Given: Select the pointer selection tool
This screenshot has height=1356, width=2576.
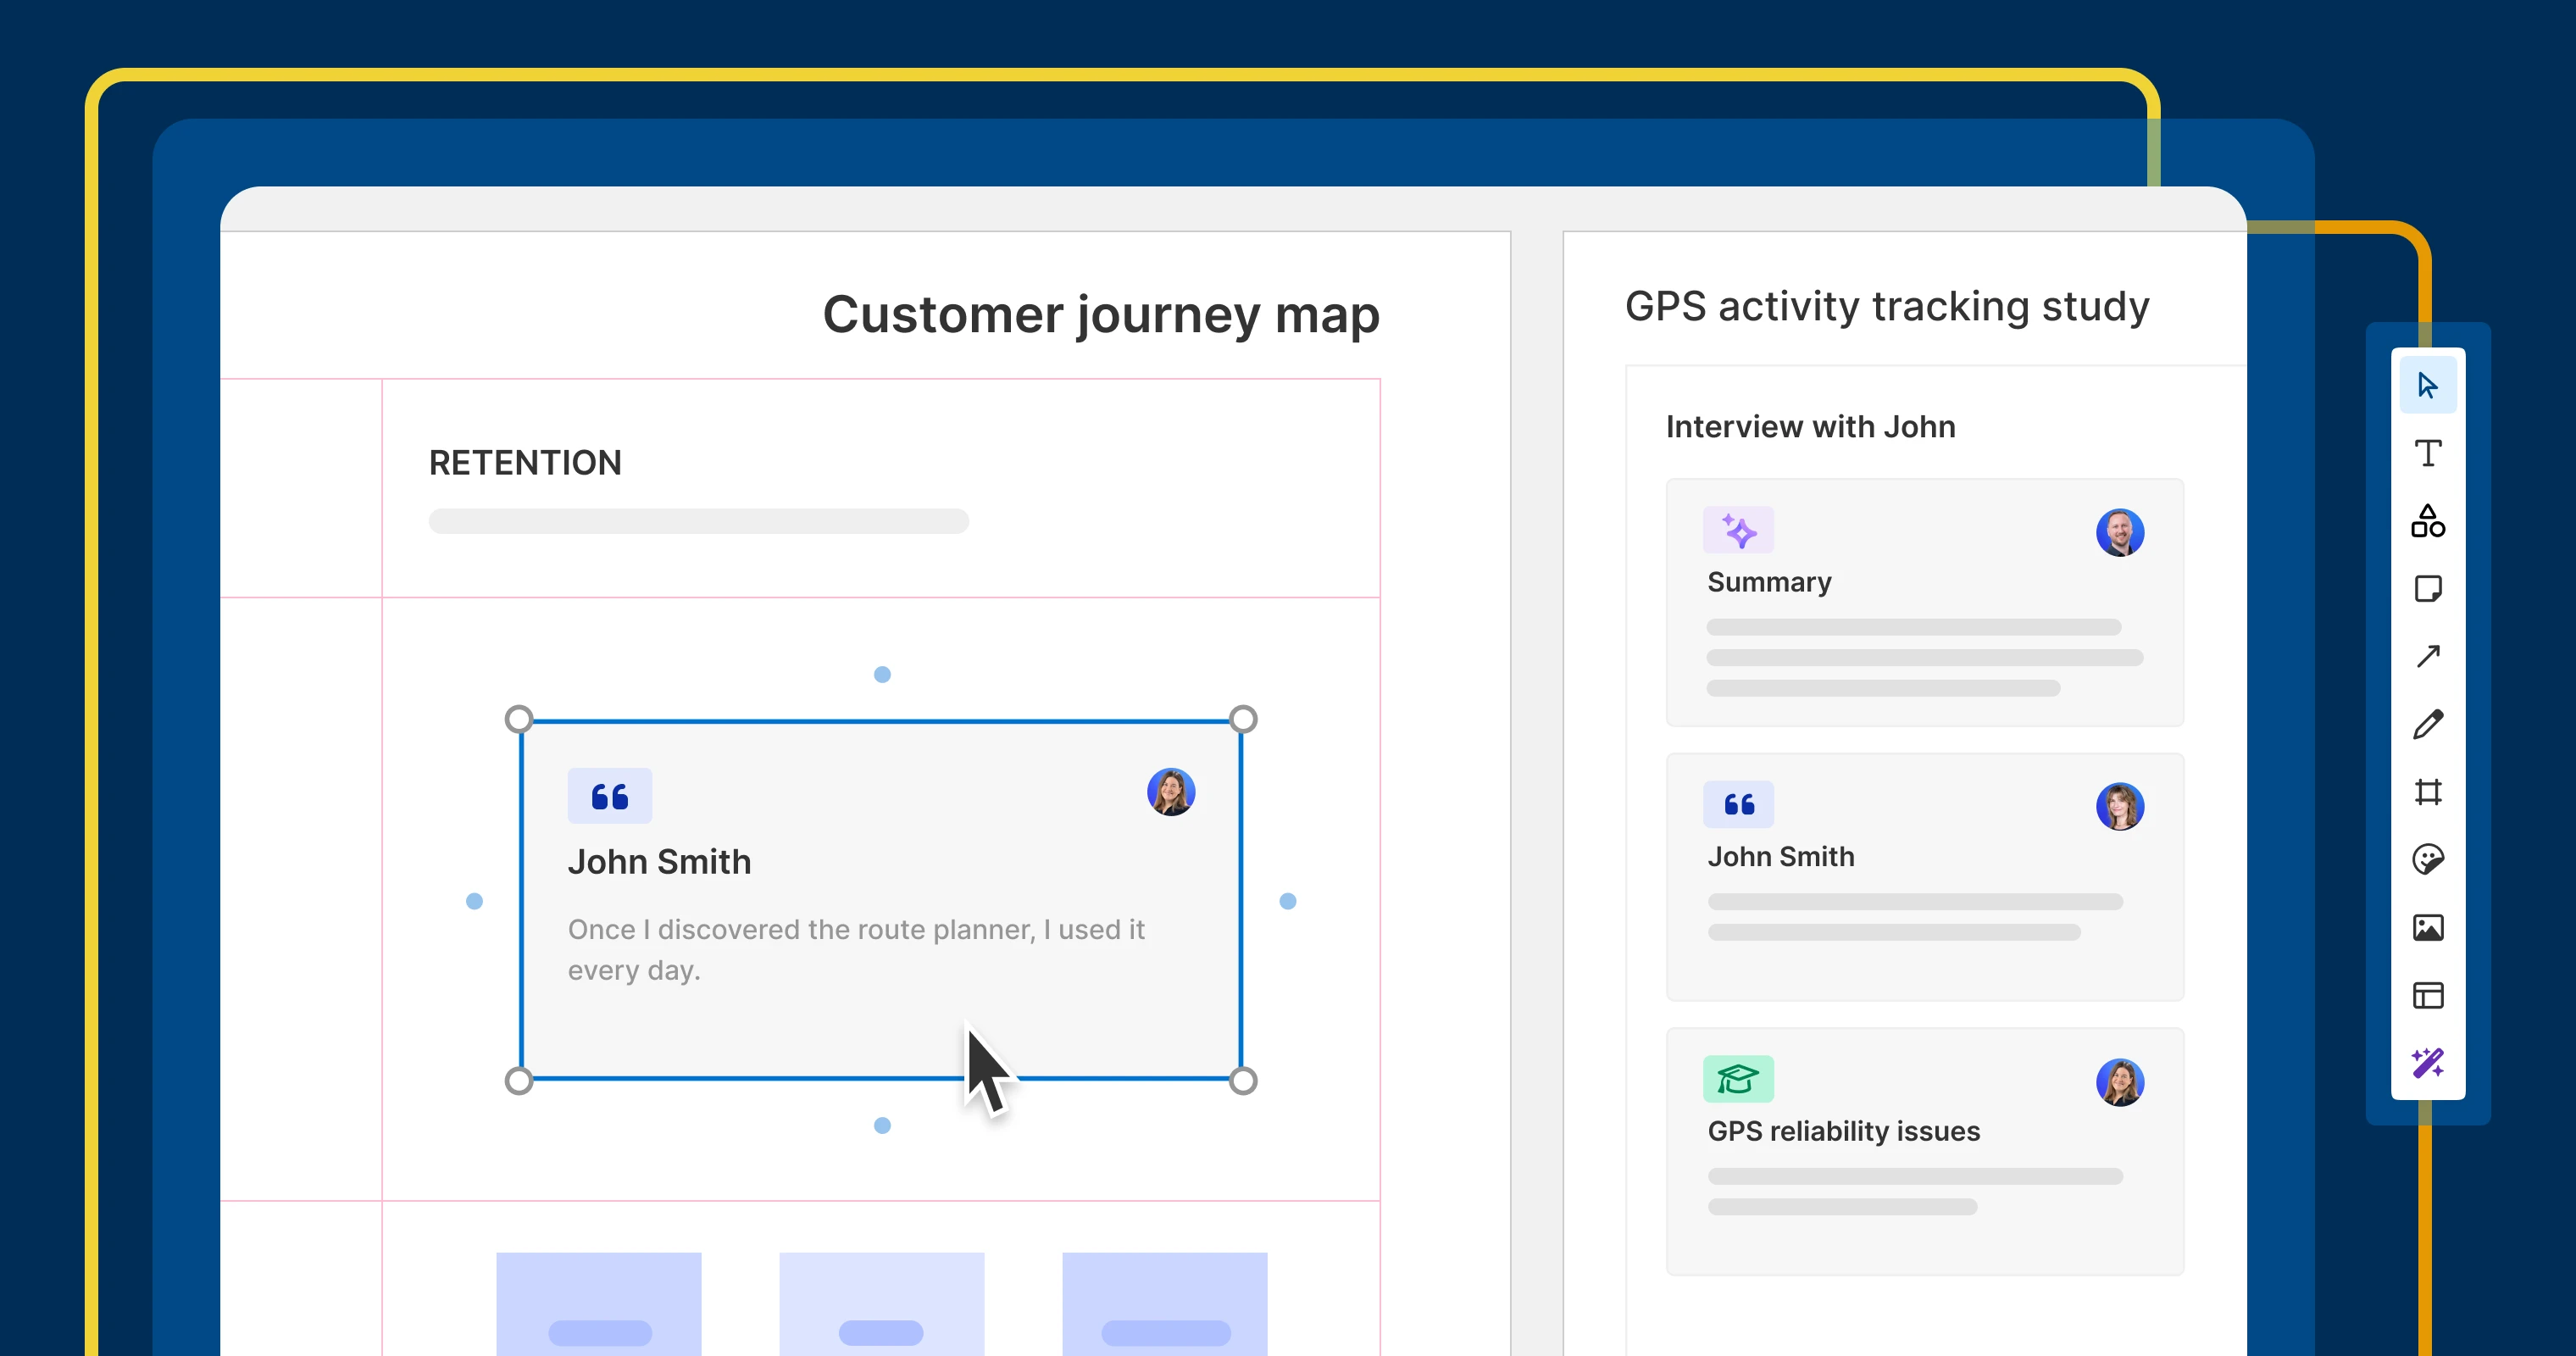Looking at the screenshot, I should pos(2427,385).
